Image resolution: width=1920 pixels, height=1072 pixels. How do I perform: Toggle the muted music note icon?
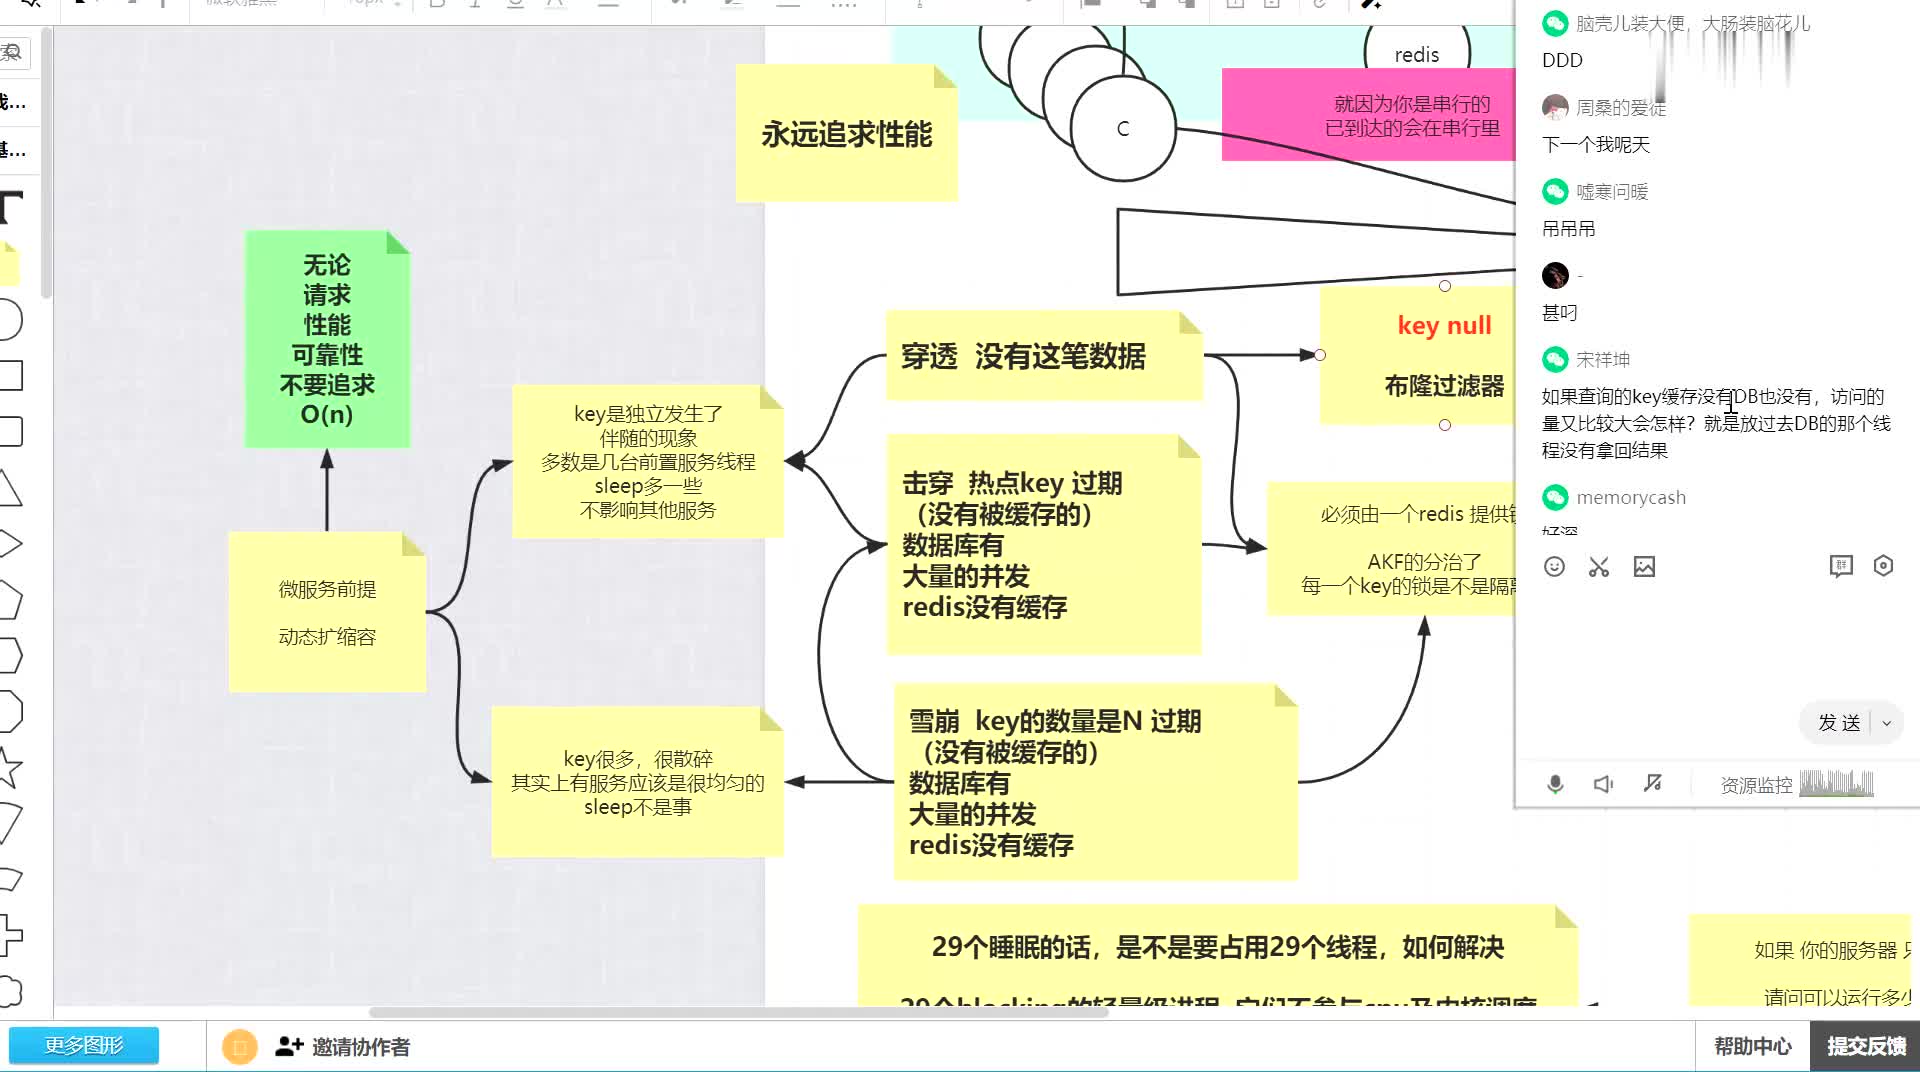point(1652,783)
